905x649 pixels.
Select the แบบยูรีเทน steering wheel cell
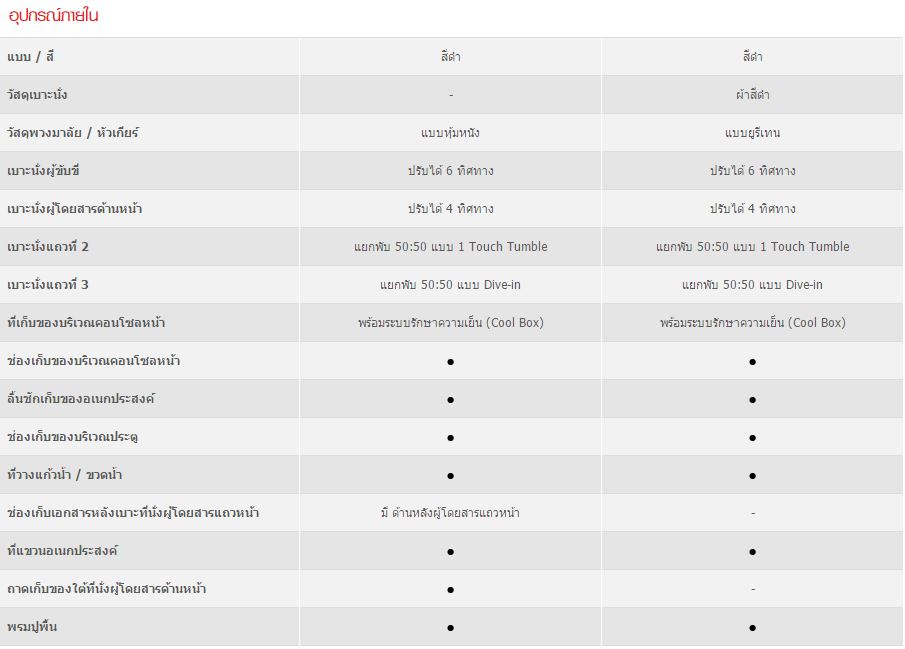752,133
